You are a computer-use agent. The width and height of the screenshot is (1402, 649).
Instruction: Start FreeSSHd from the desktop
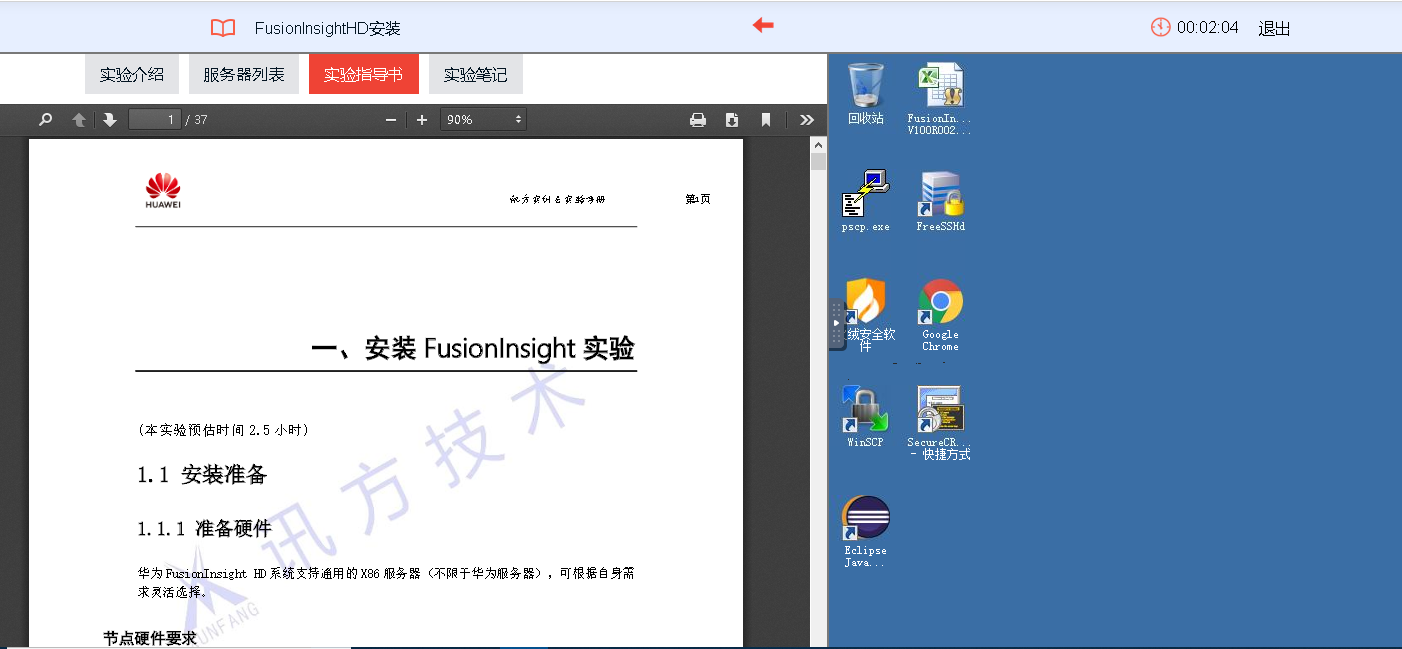pyautogui.click(x=939, y=195)
